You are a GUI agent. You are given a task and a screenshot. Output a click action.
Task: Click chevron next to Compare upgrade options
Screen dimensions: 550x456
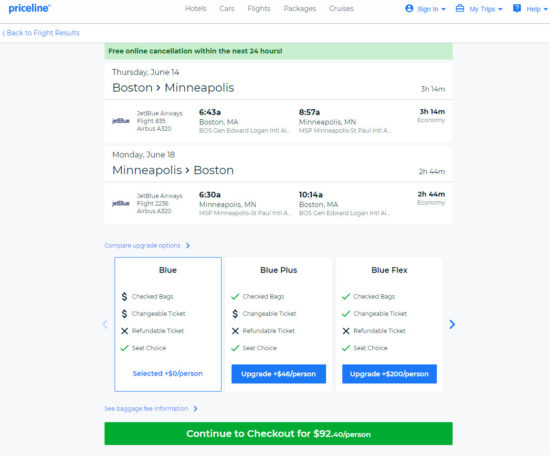pos(188,246)
